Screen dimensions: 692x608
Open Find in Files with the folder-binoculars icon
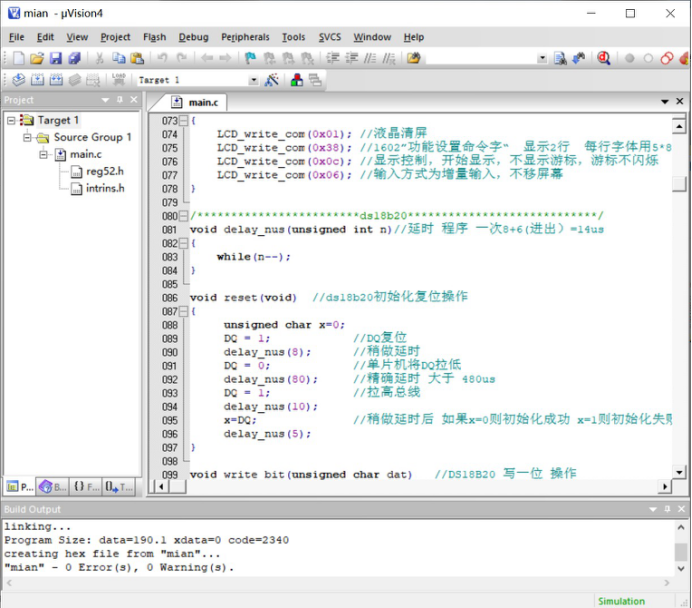coord(414,58)
